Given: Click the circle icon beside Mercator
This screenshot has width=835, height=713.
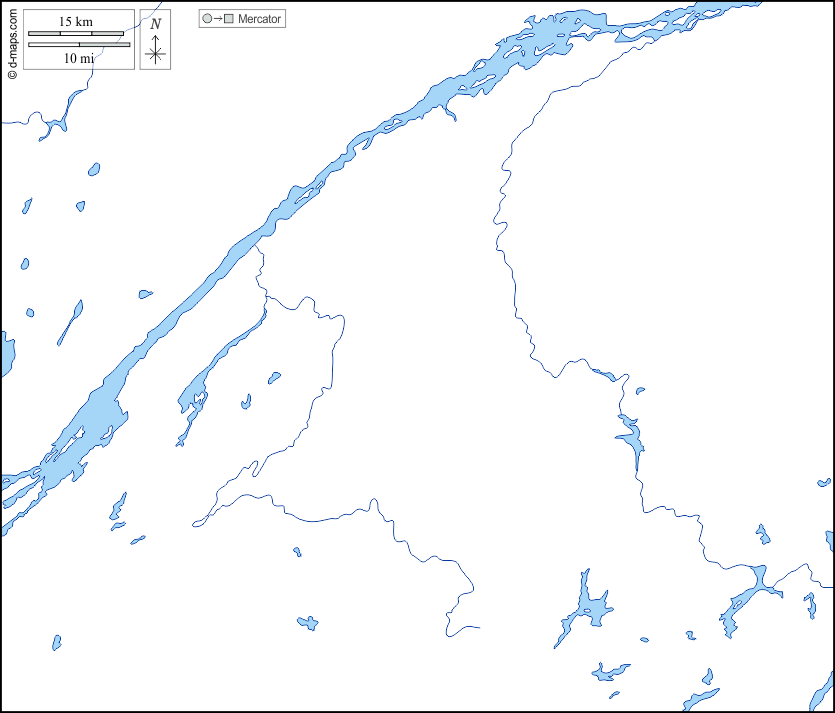Looking at the screenshot, I should [206, 19].
